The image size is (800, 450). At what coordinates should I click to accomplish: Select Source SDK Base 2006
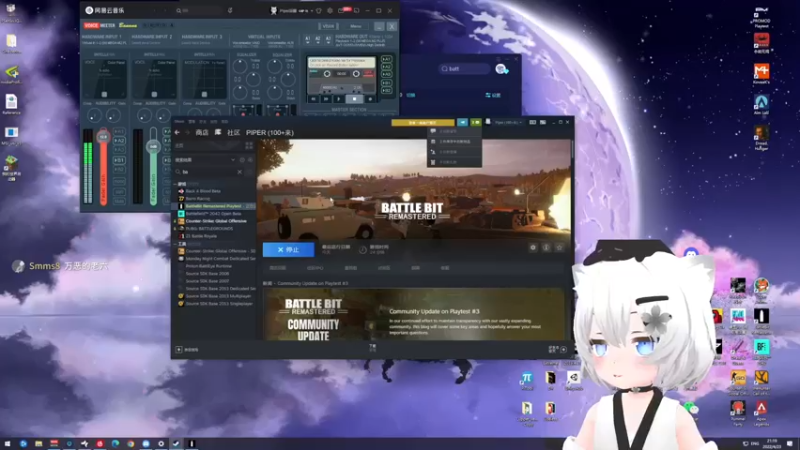click(x=207, y=273)
